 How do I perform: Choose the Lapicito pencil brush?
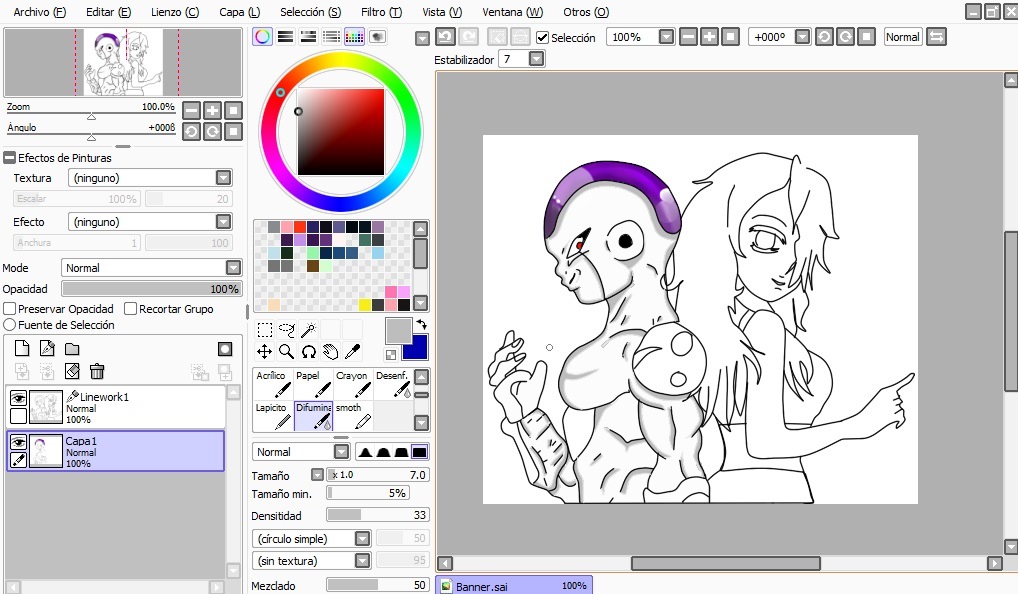click(273, 415)
